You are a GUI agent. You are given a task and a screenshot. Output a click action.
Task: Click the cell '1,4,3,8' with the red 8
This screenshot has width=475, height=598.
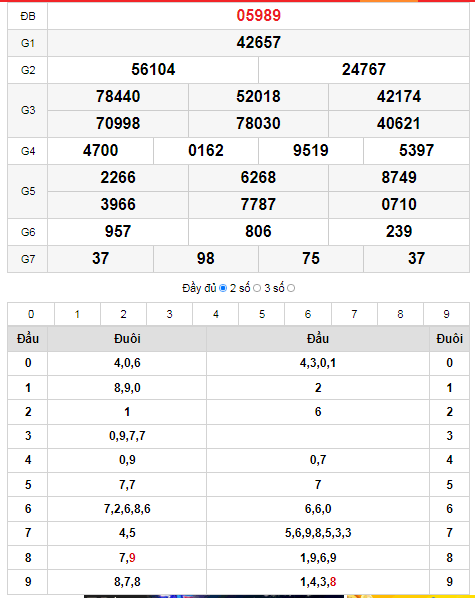(x=318, y=582)
